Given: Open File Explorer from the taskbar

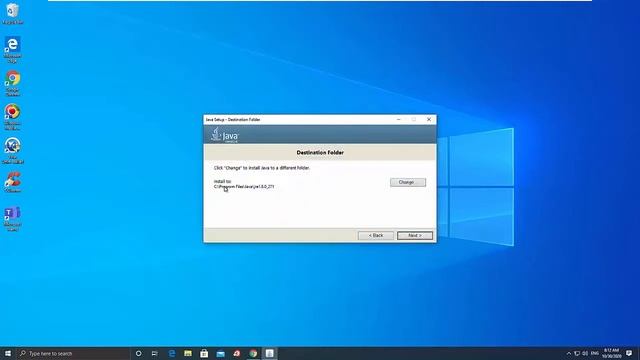Looking at the screenshot, I should click(188, 353).
